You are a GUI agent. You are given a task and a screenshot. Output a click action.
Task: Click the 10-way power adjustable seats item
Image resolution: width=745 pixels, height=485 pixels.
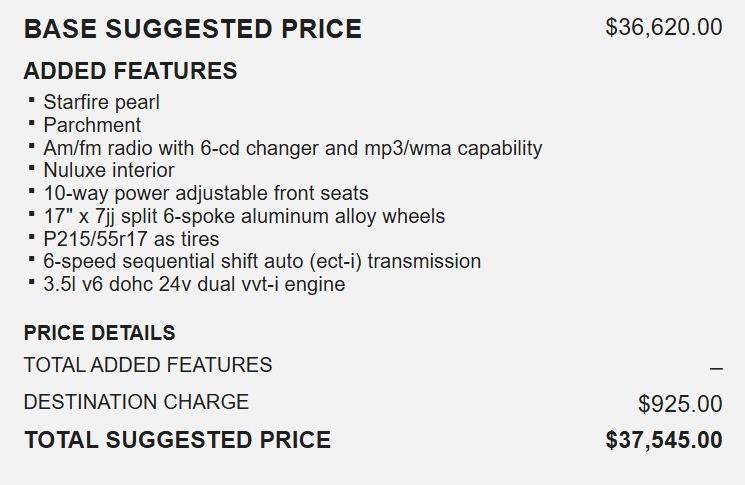pos(205,193)
